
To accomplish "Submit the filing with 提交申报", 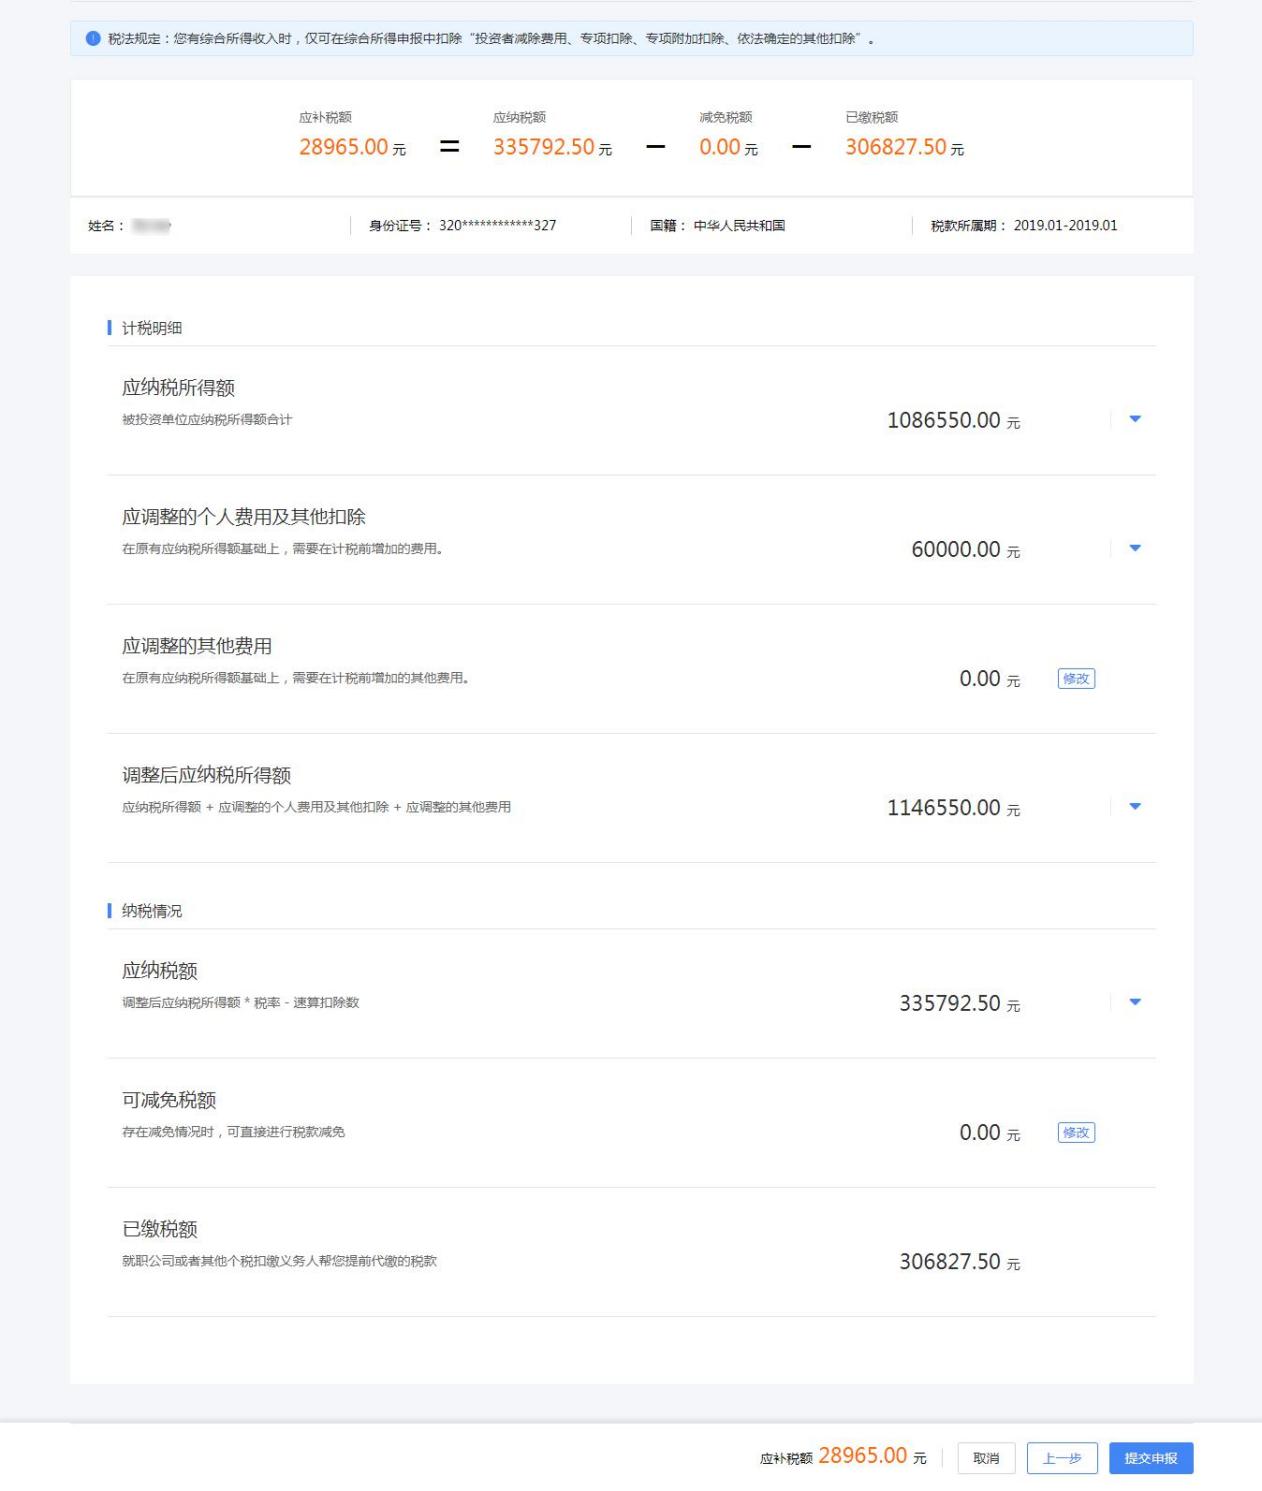I will pyautogui.click(x=1150, y=1458).
